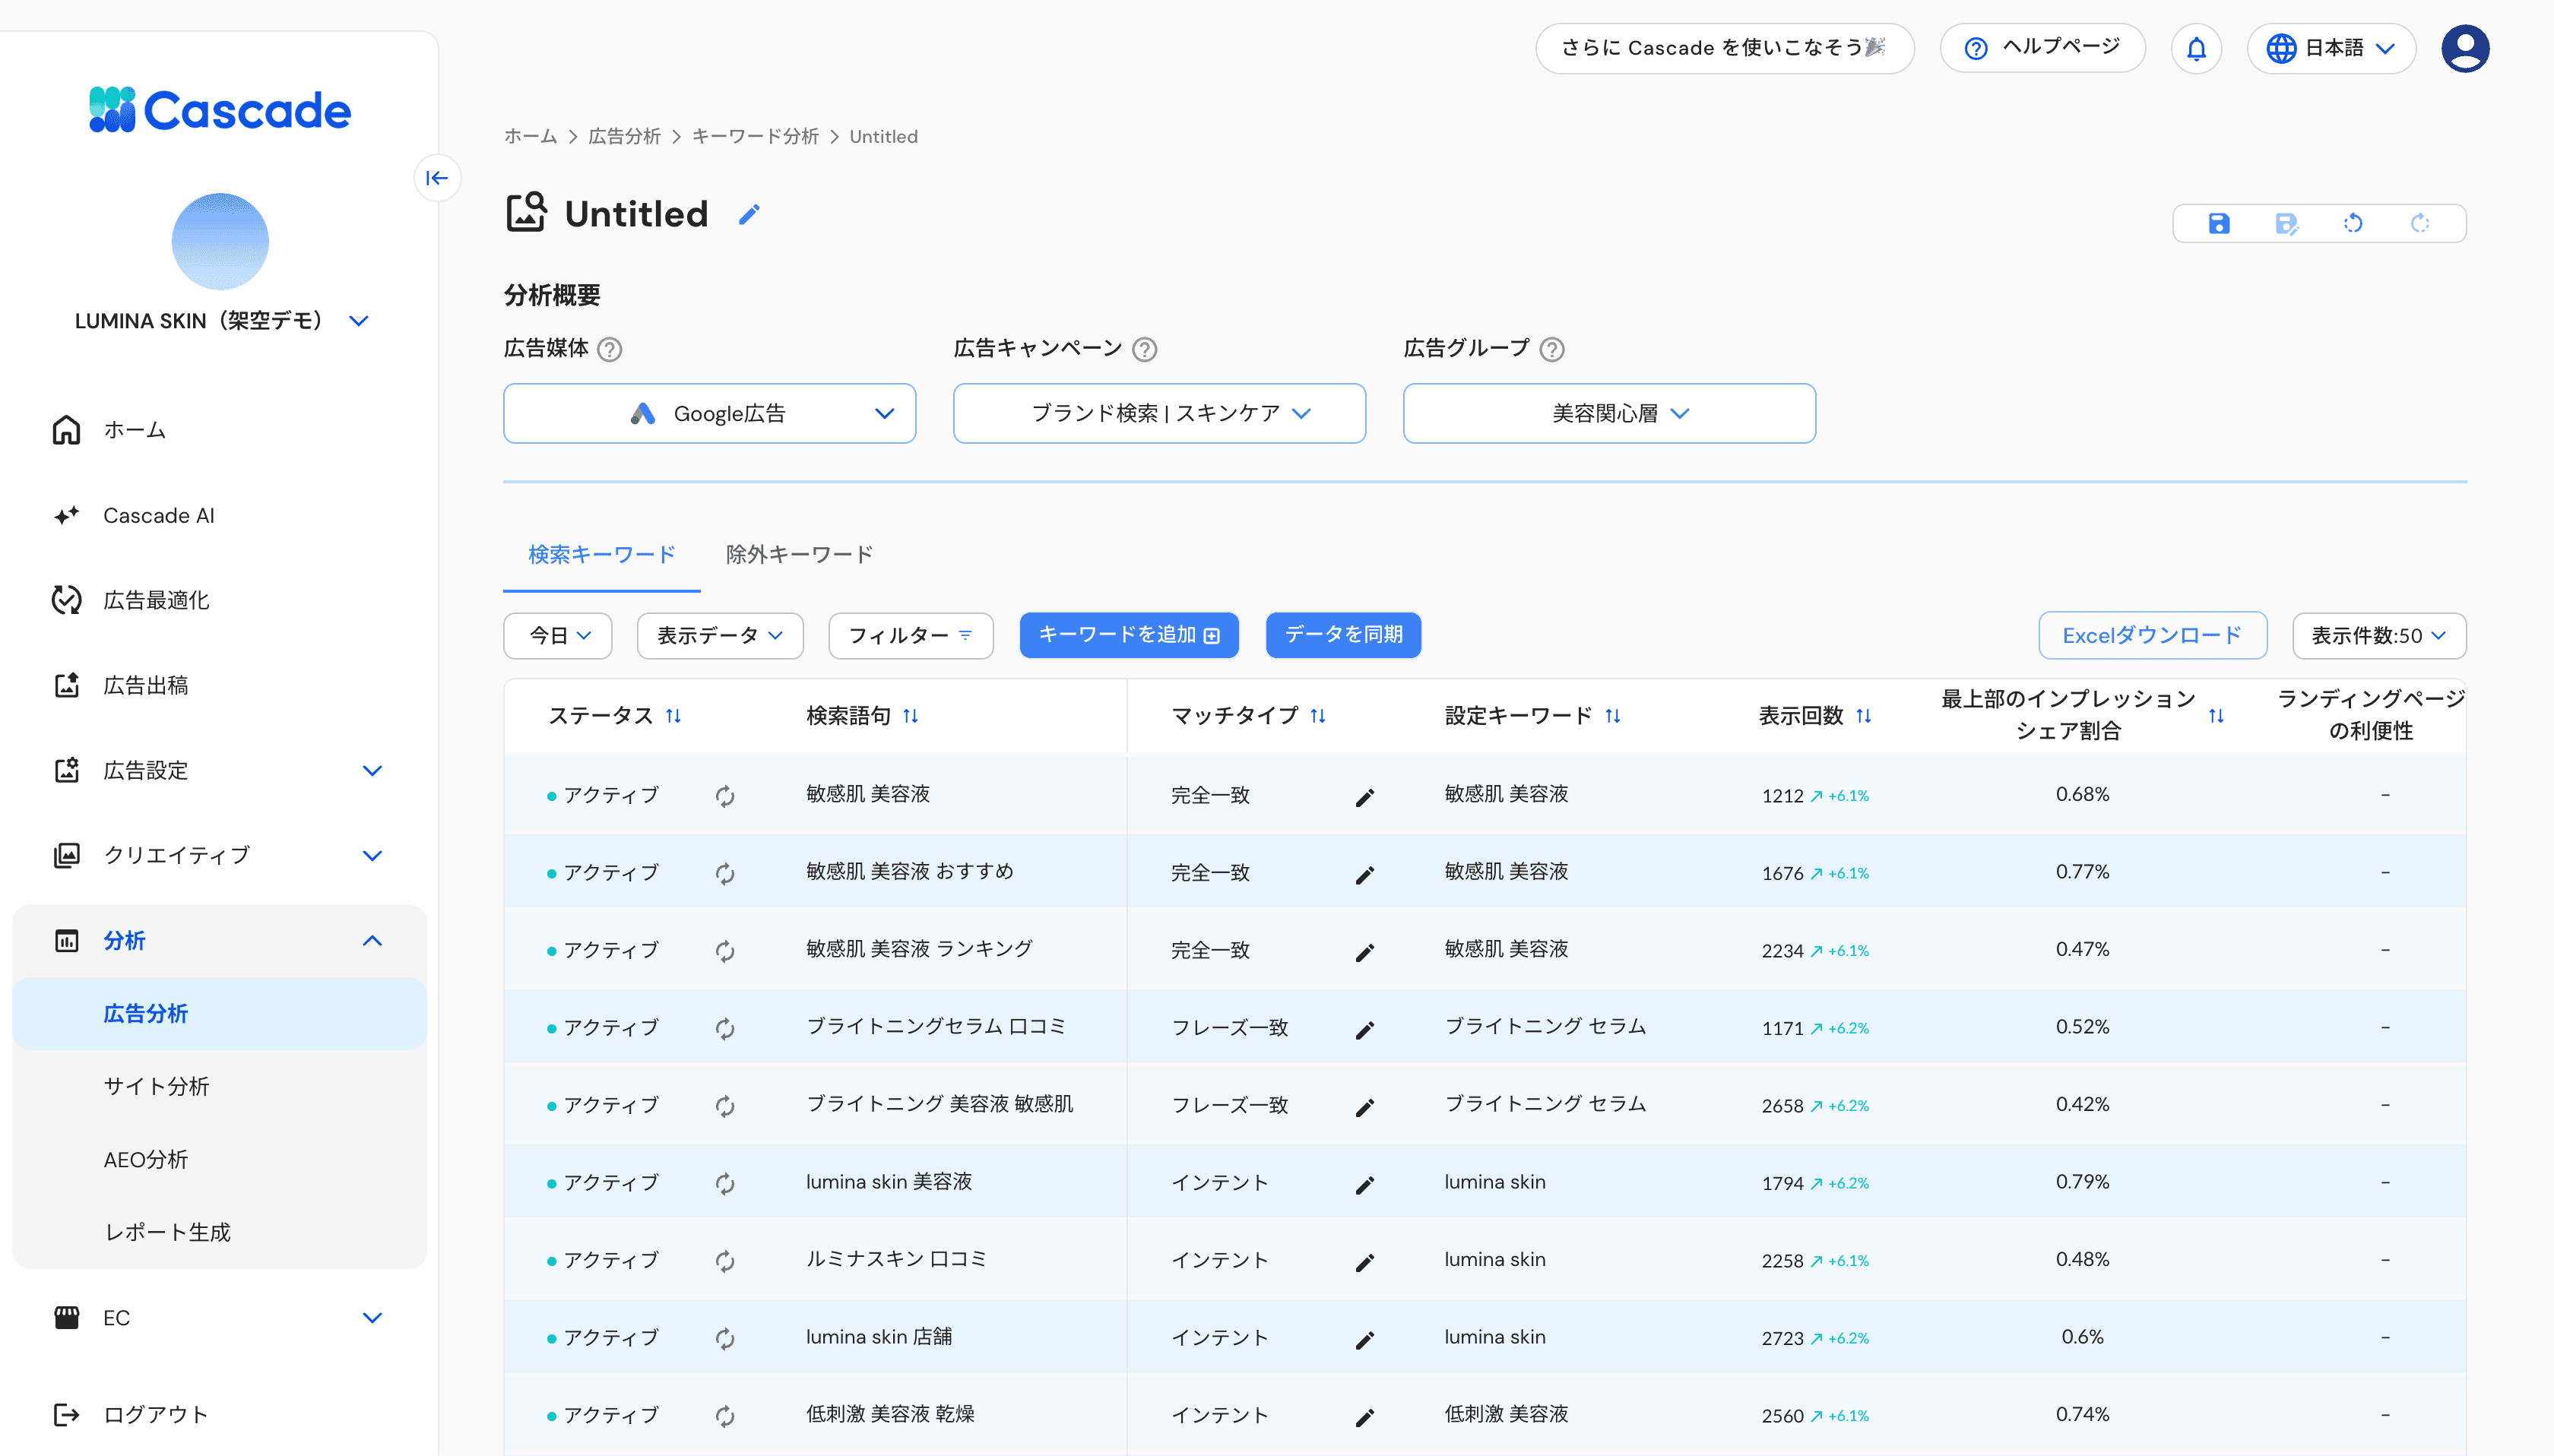The width and height of the screenshot is (2554, 1456).
Task: Open the 表示データ dropdown
Action: coord(719,636)
